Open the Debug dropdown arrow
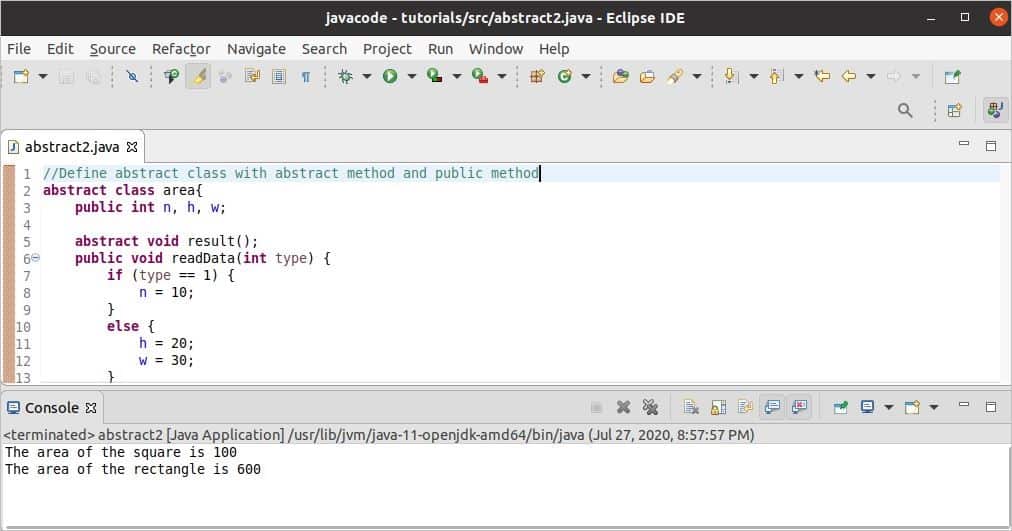 (367, 77)
